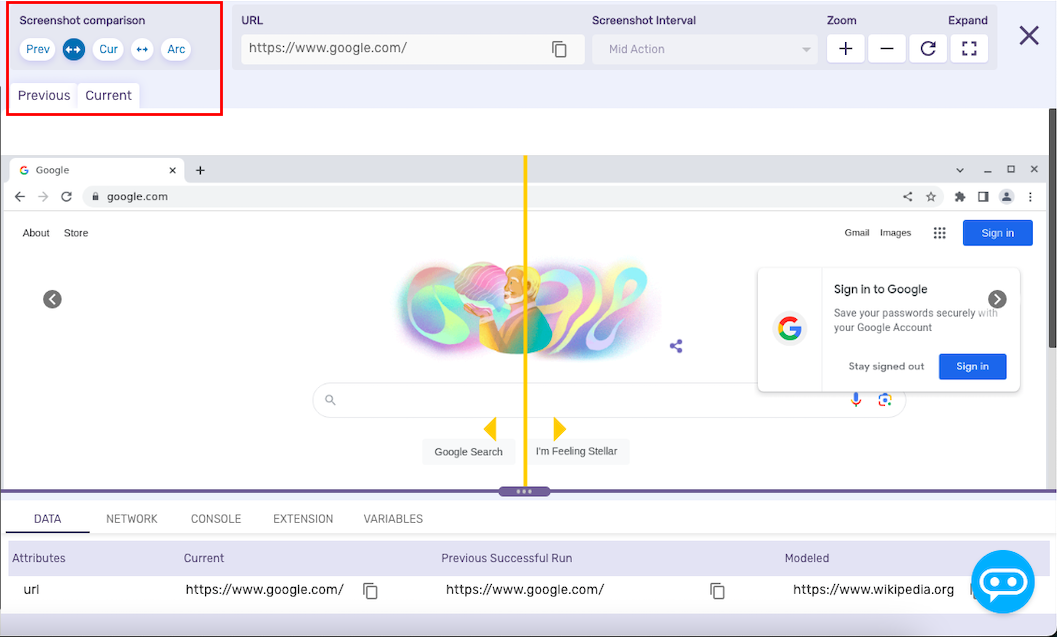The height and width of the screenshot is (637, 1057).
Task: Click the Previous Successful Run column header
Action: (506, 558)
